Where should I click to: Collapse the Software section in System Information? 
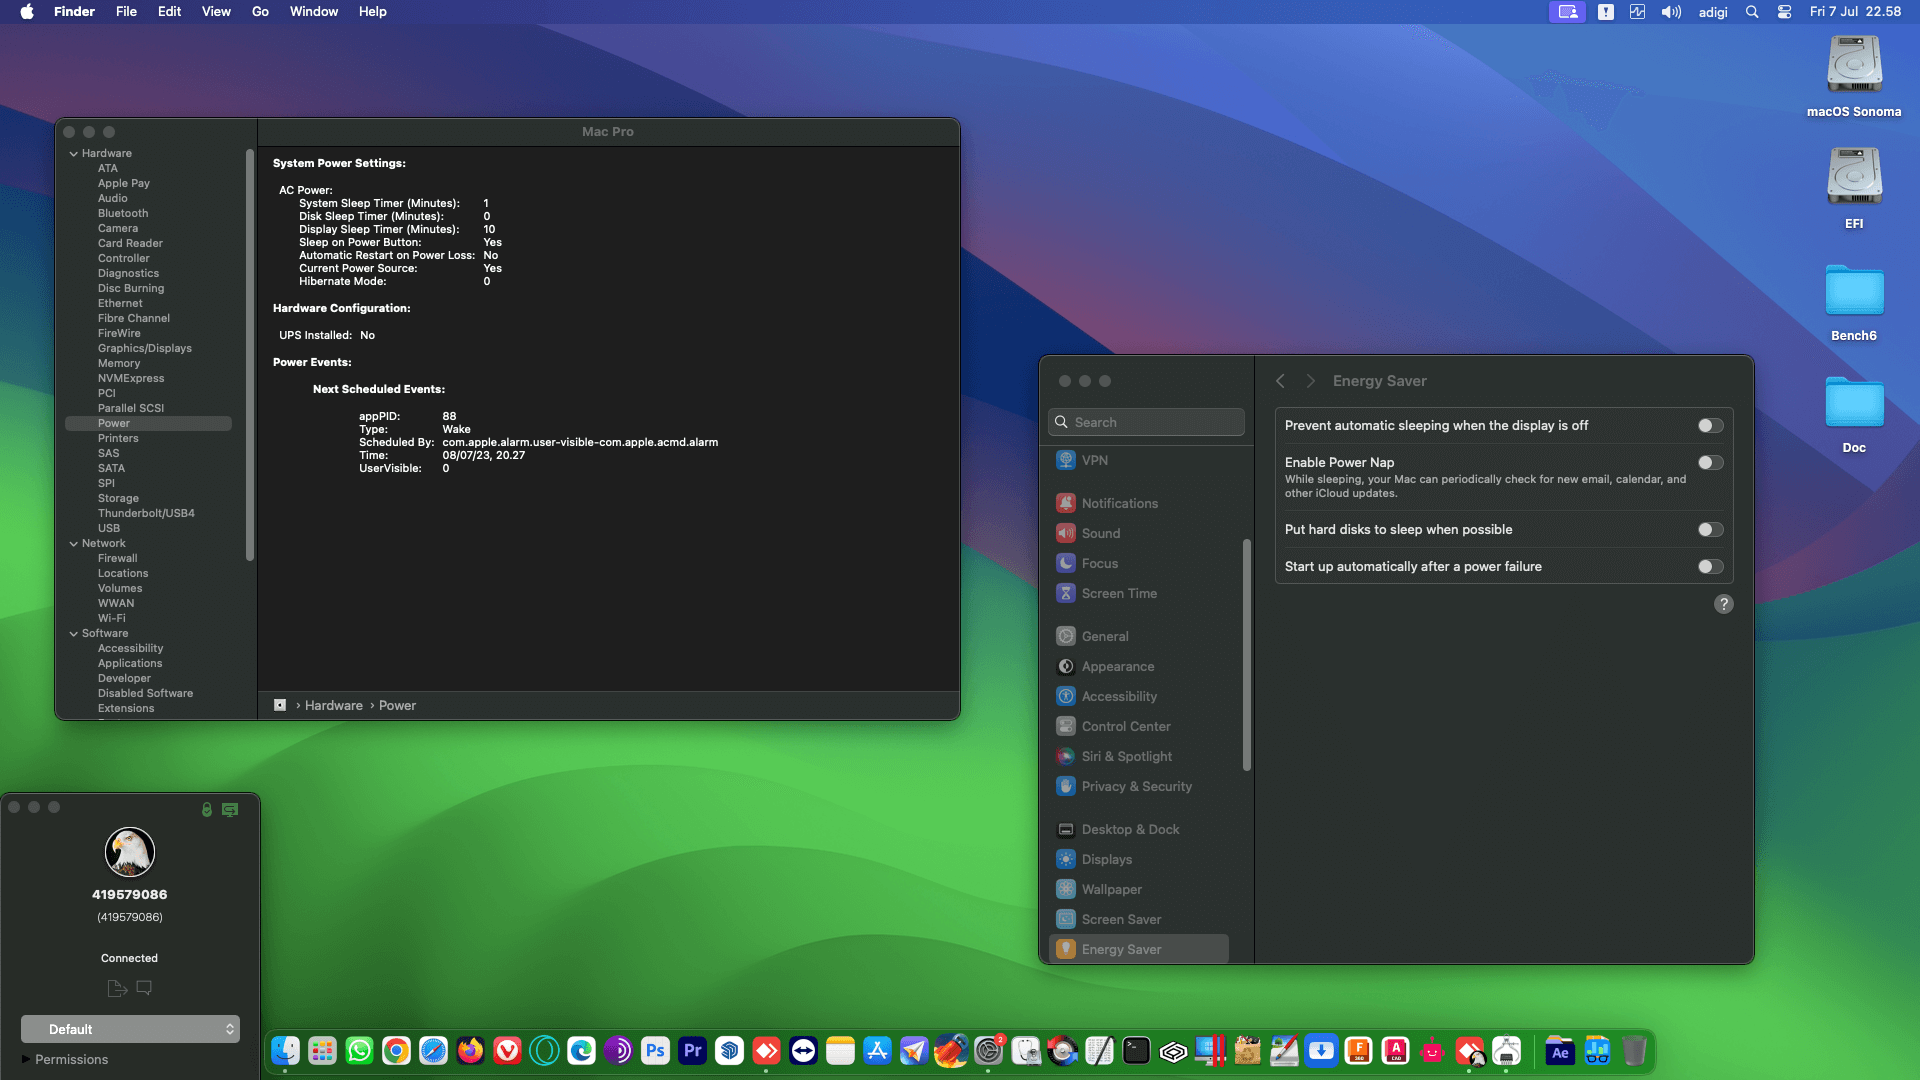pos(74,634)
